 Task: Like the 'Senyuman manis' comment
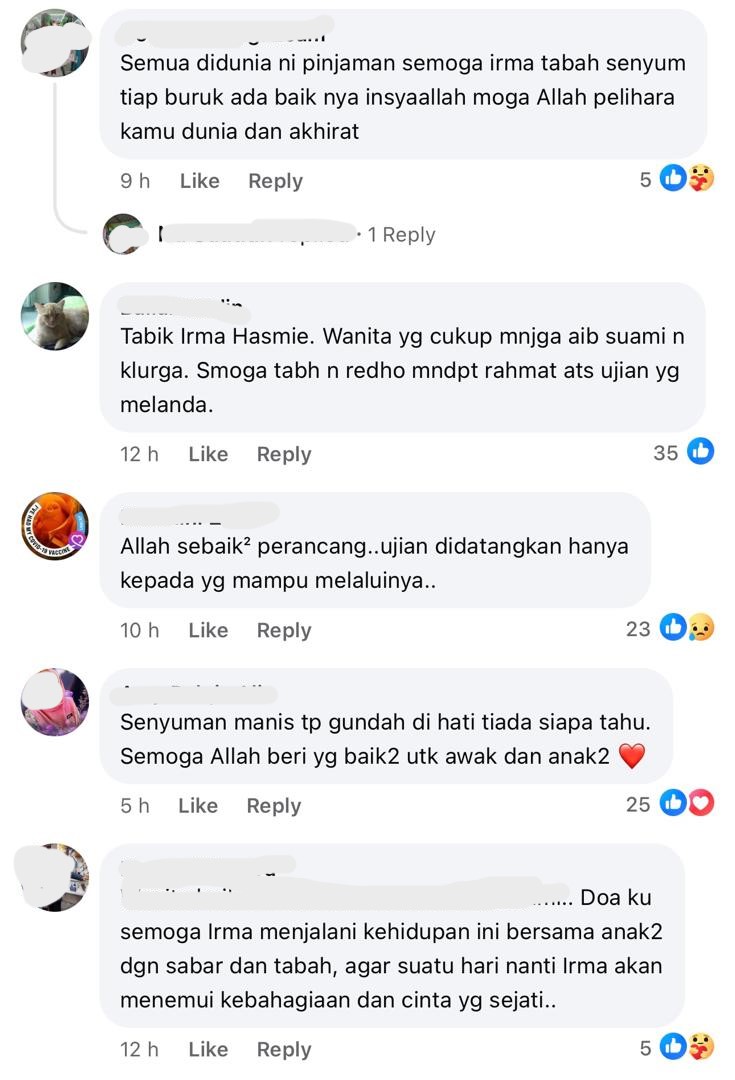[x=198, y=805]
